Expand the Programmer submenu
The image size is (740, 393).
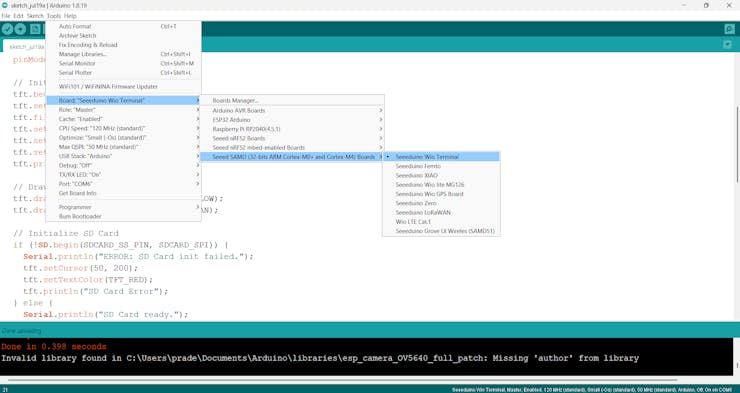pos(123,207)
